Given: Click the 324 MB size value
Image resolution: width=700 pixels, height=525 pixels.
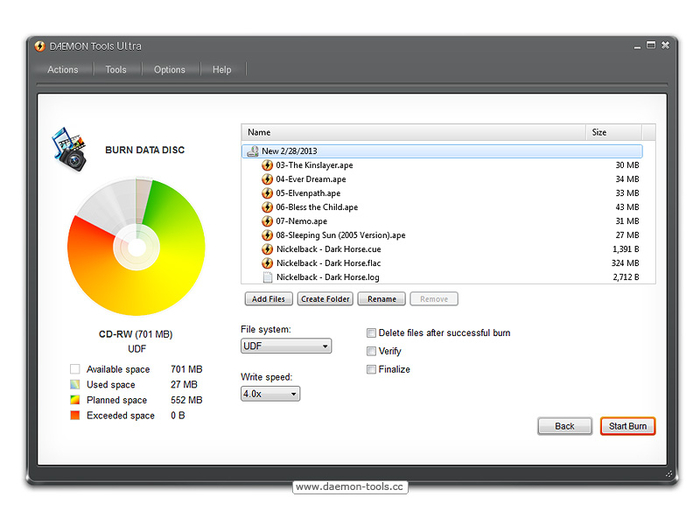Looking at the screenshot, I should click(x=625, y=263).
